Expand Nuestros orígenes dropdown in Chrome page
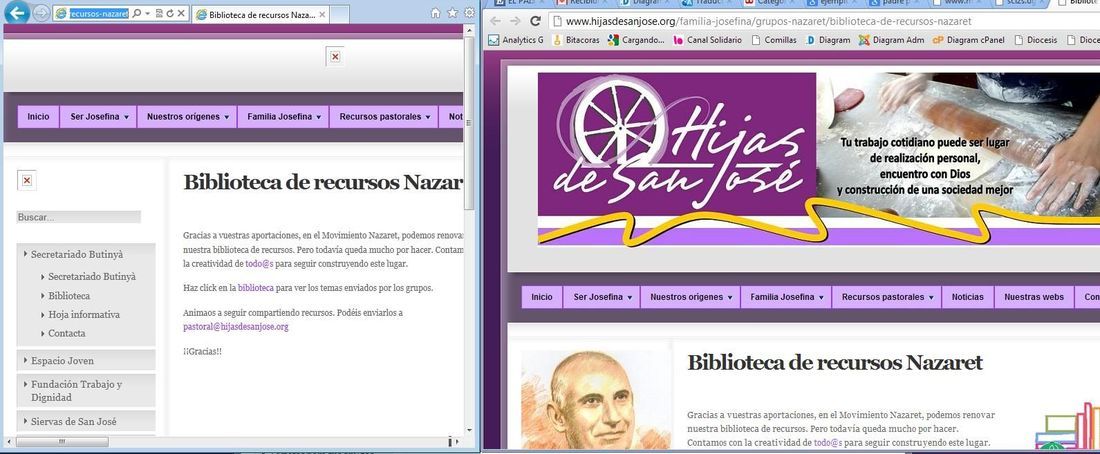Image resolution: width=1100 pixels, height=454 pixels. 690,297
